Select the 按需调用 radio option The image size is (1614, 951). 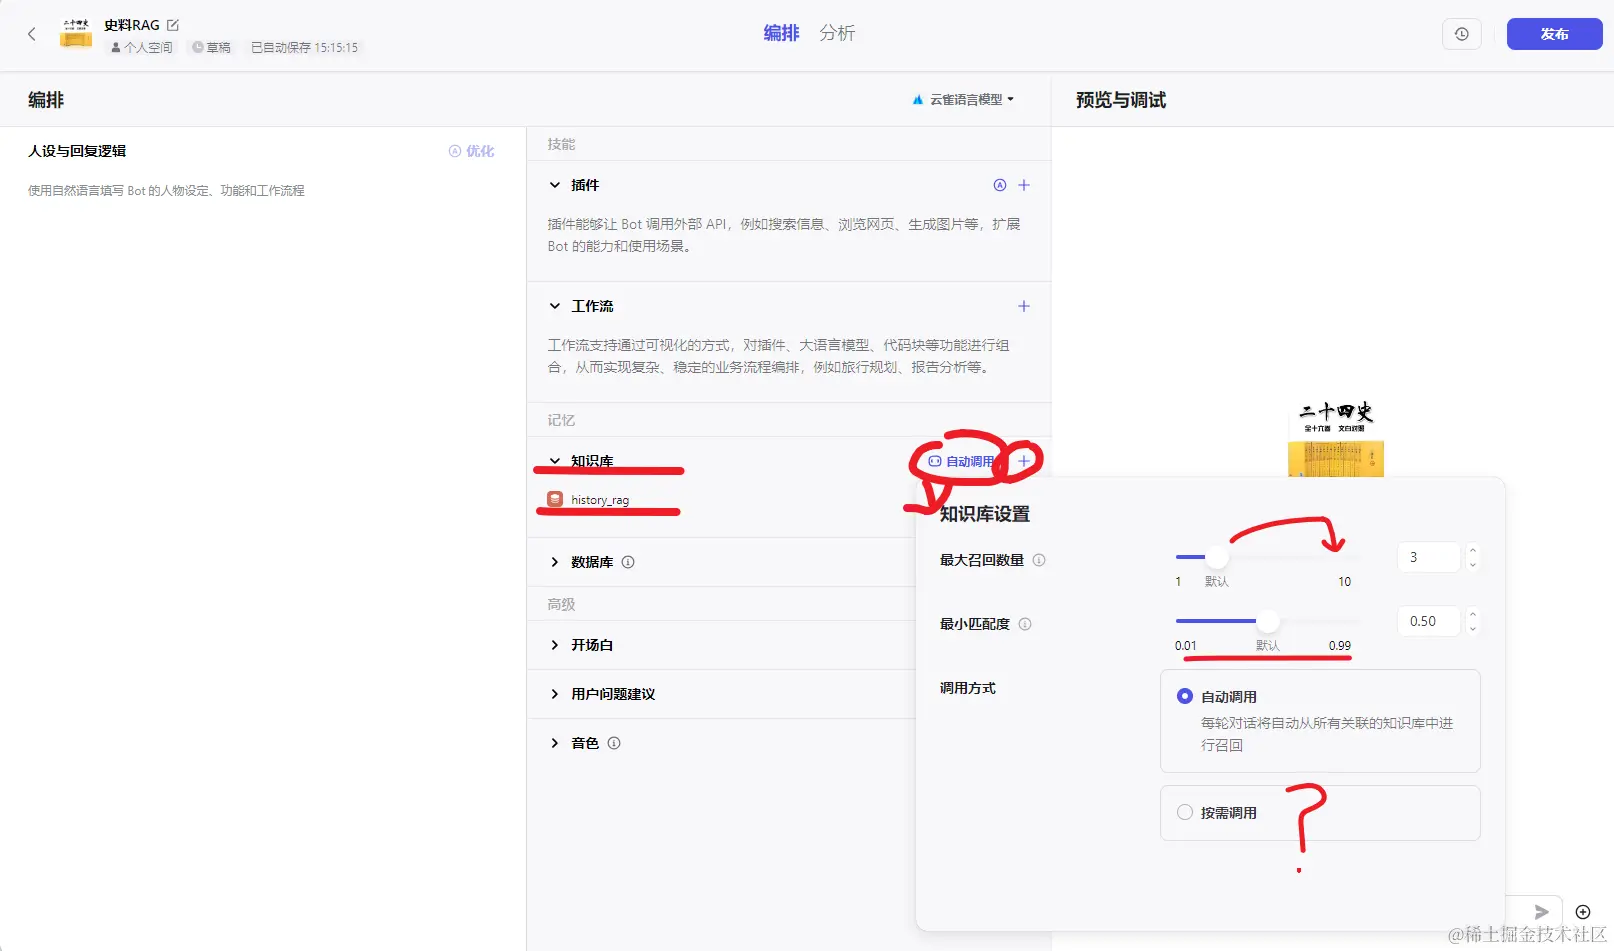tap(1185, 813)
